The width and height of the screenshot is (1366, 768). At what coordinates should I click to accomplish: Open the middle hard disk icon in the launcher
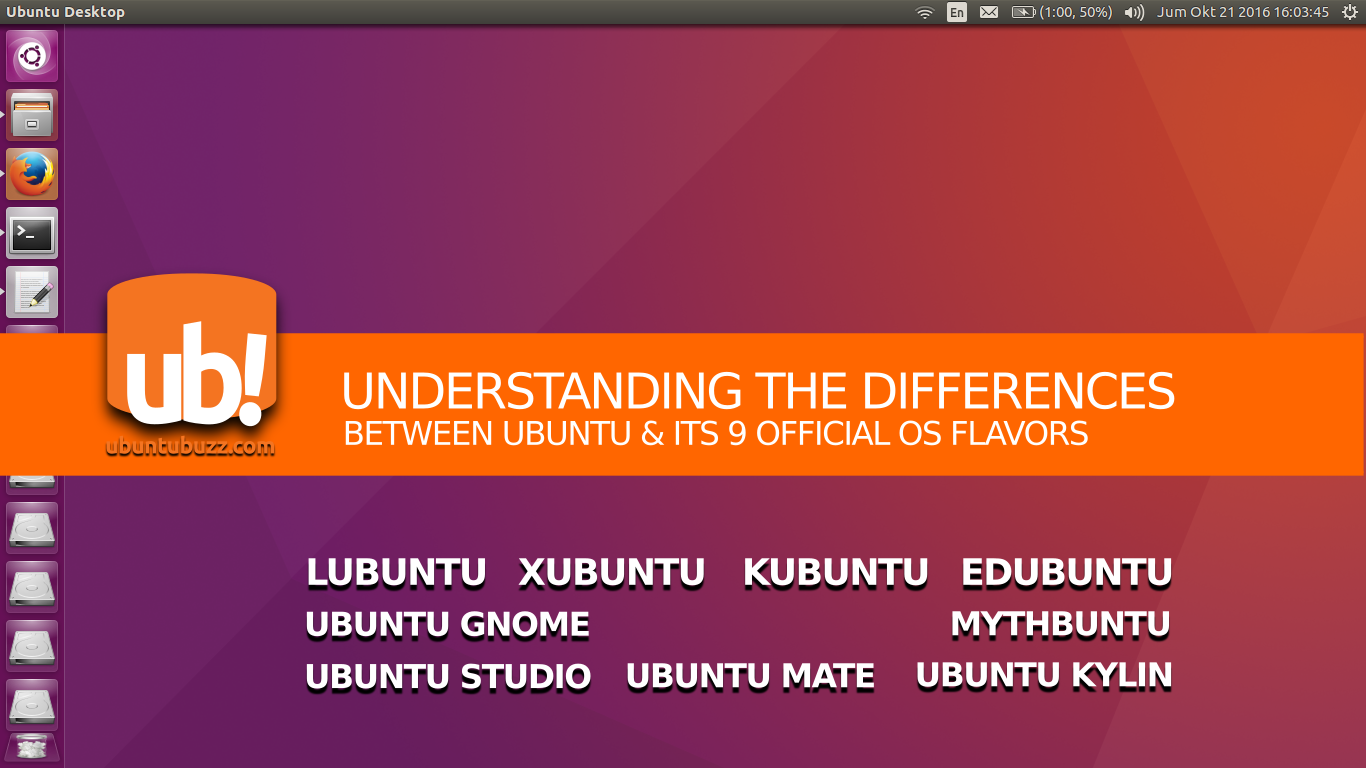pyautogui.click(x=32, y=585)
